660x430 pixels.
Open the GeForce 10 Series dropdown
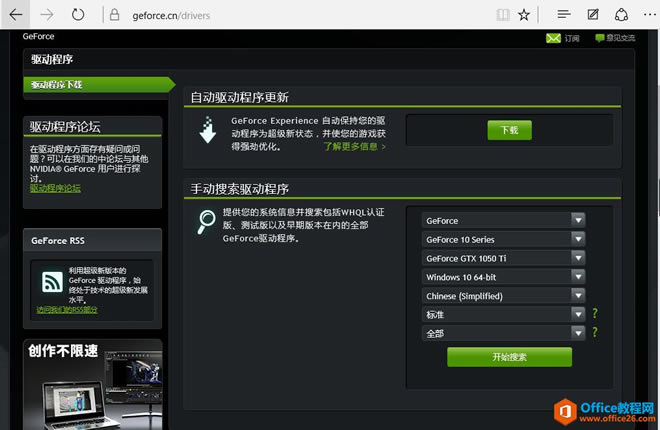click(x=503, y=239)
